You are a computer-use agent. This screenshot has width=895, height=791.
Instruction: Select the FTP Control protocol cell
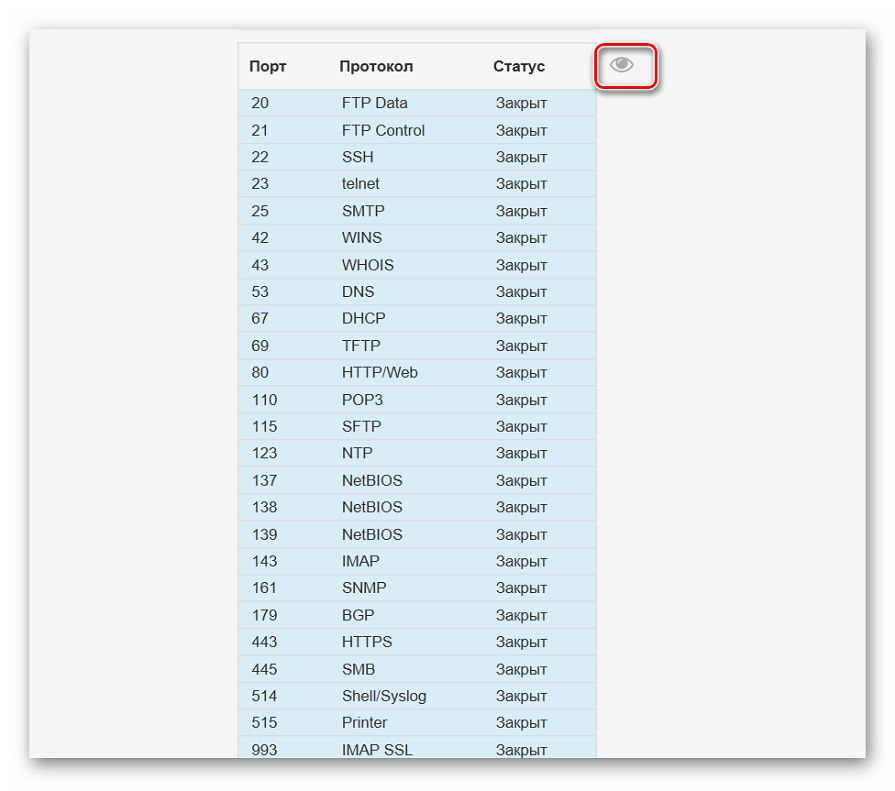click(x=383, y=130)
